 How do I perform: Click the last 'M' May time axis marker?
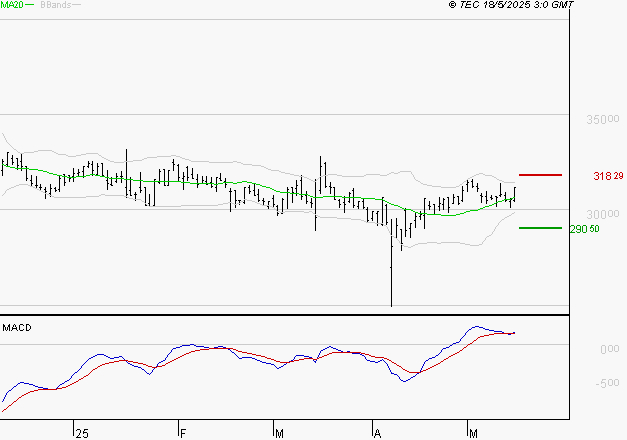473,433
